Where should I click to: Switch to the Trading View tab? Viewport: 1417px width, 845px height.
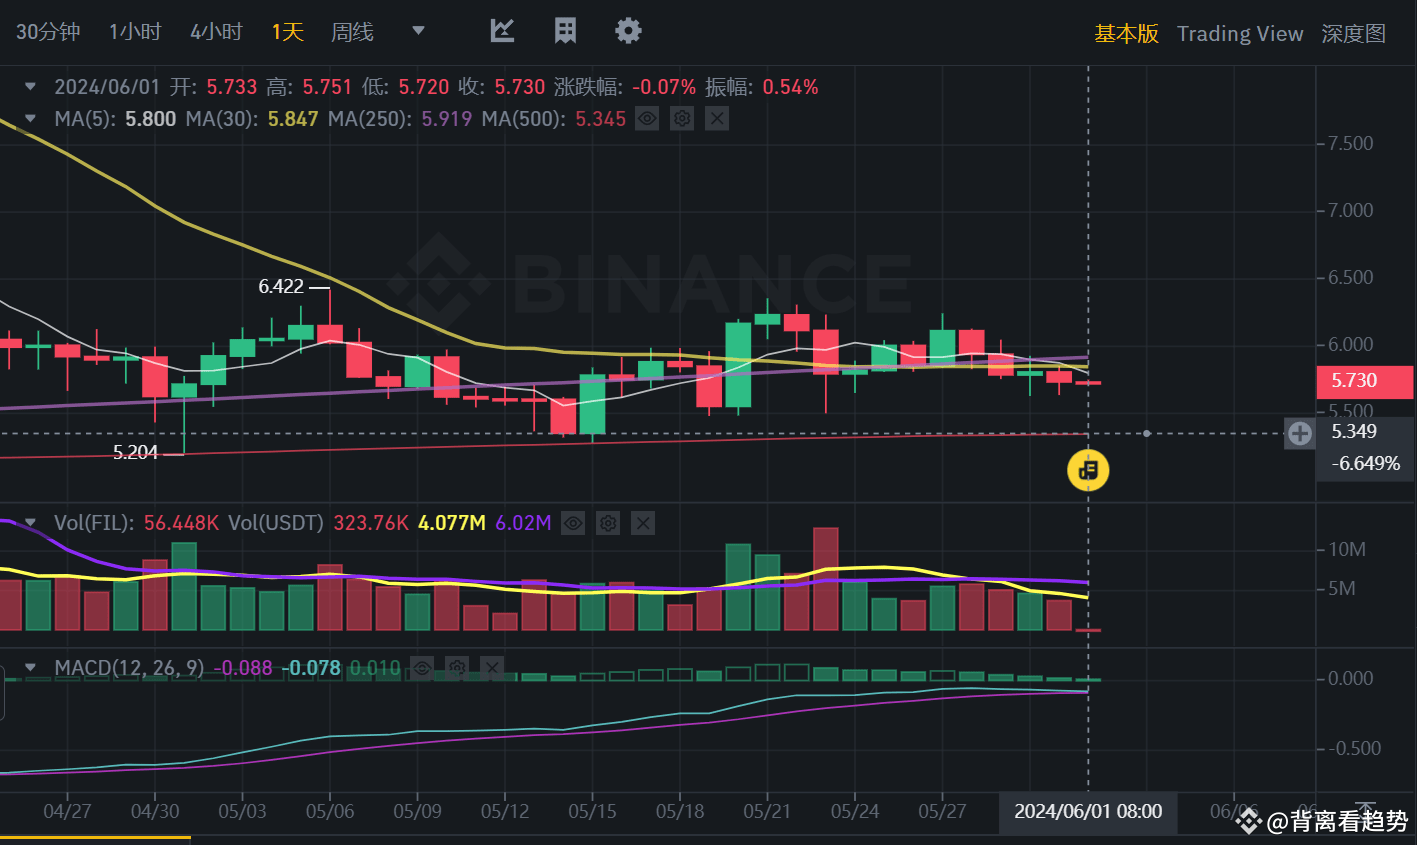click(x=1240, y=33)
